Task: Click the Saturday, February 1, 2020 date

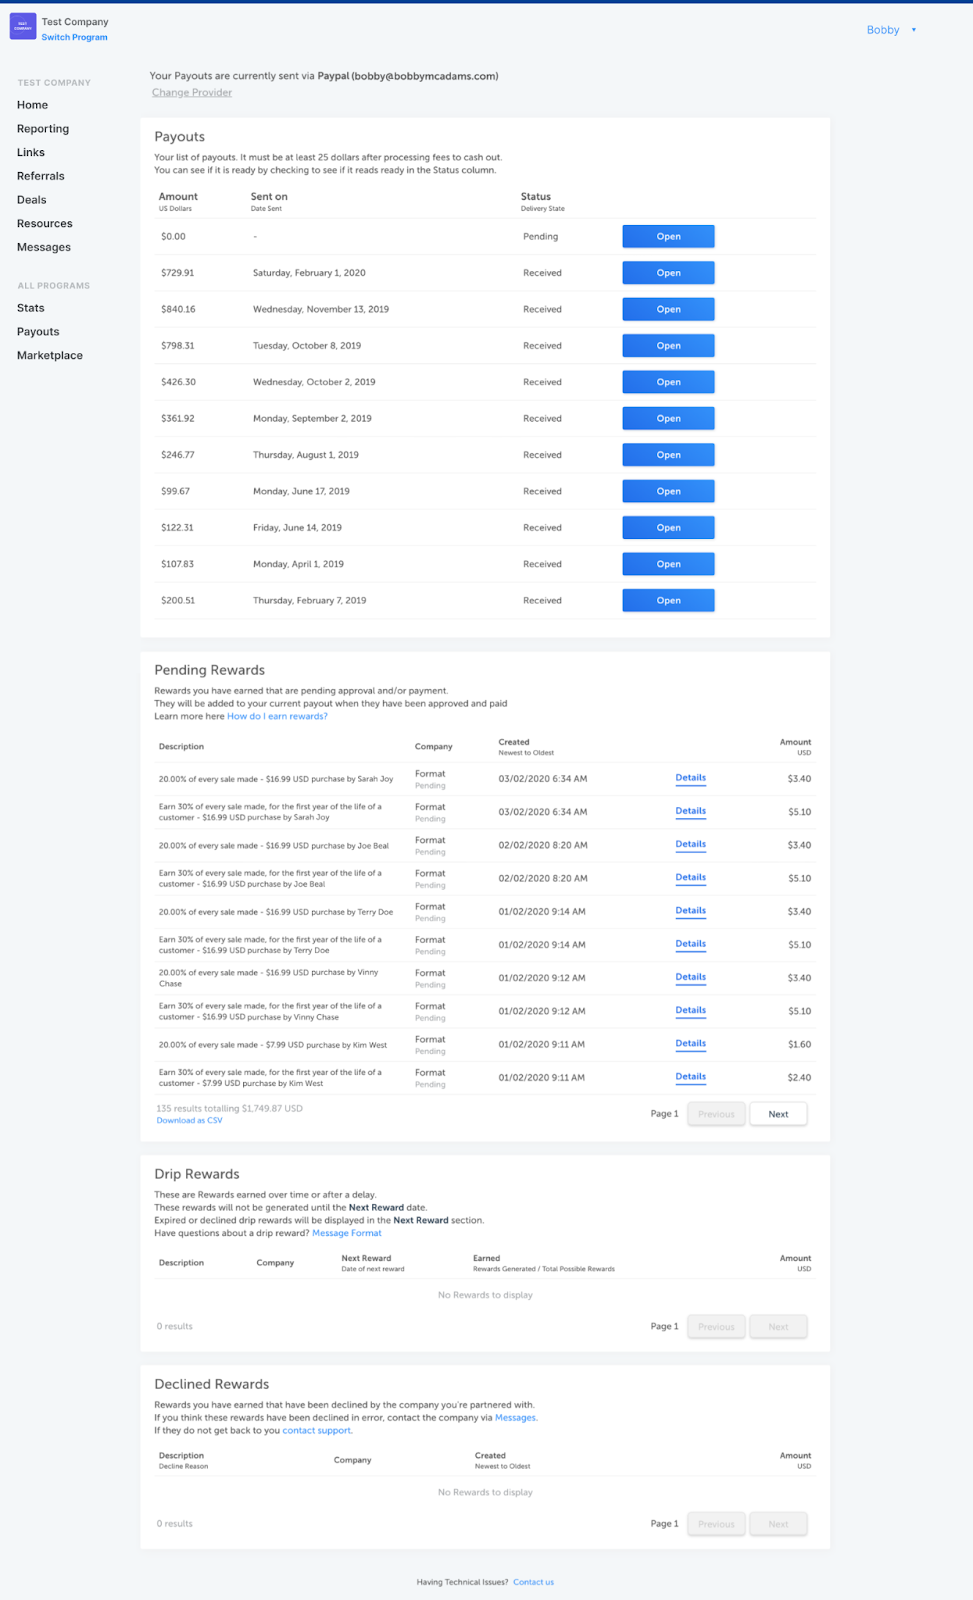Action: (x=309, y=273)
